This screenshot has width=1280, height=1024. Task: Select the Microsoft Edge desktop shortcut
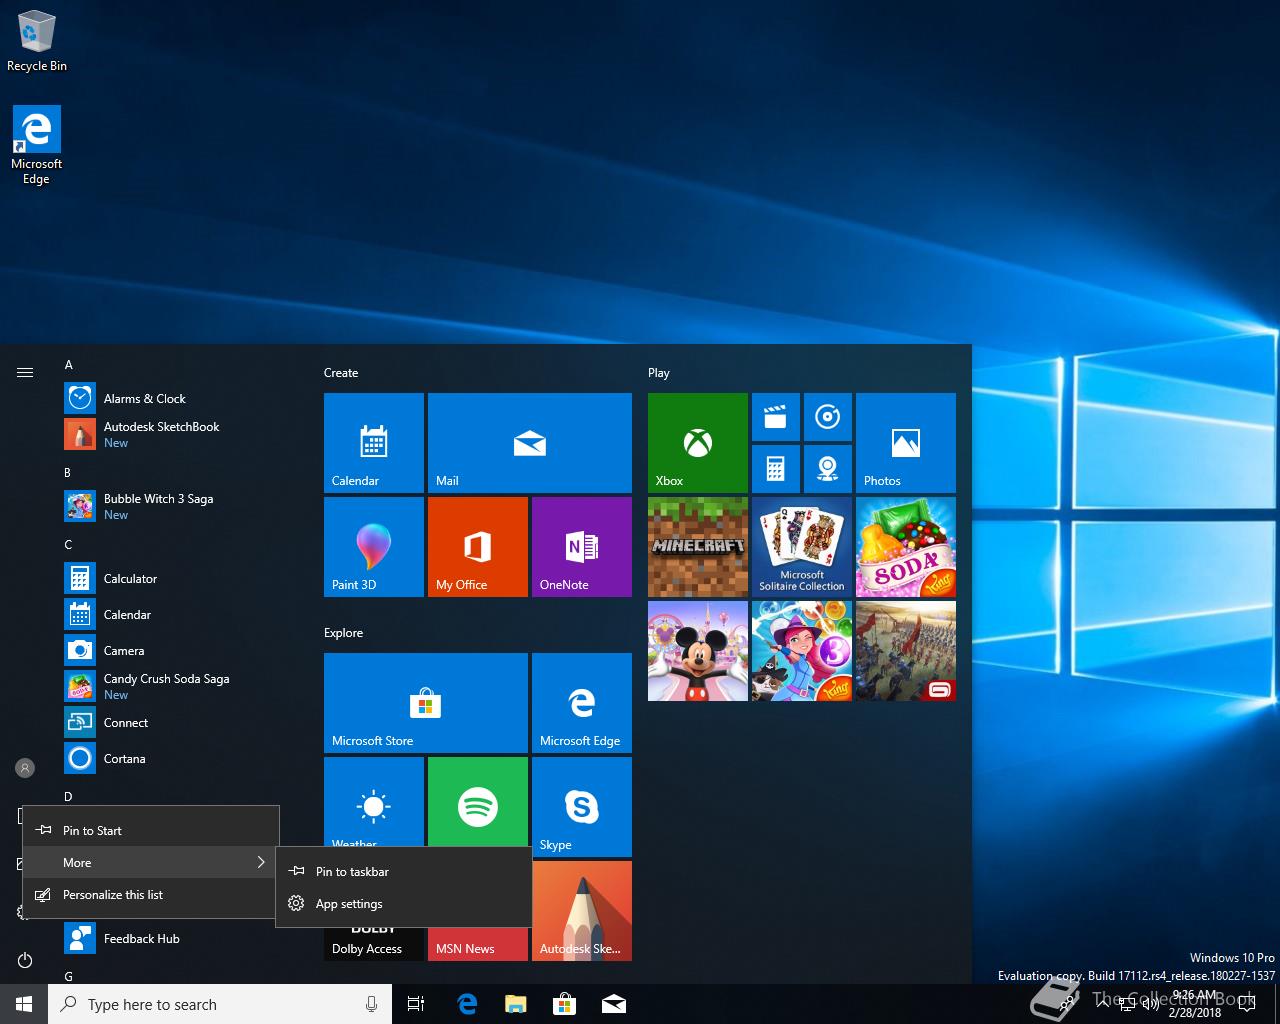(x=37, y=145)
